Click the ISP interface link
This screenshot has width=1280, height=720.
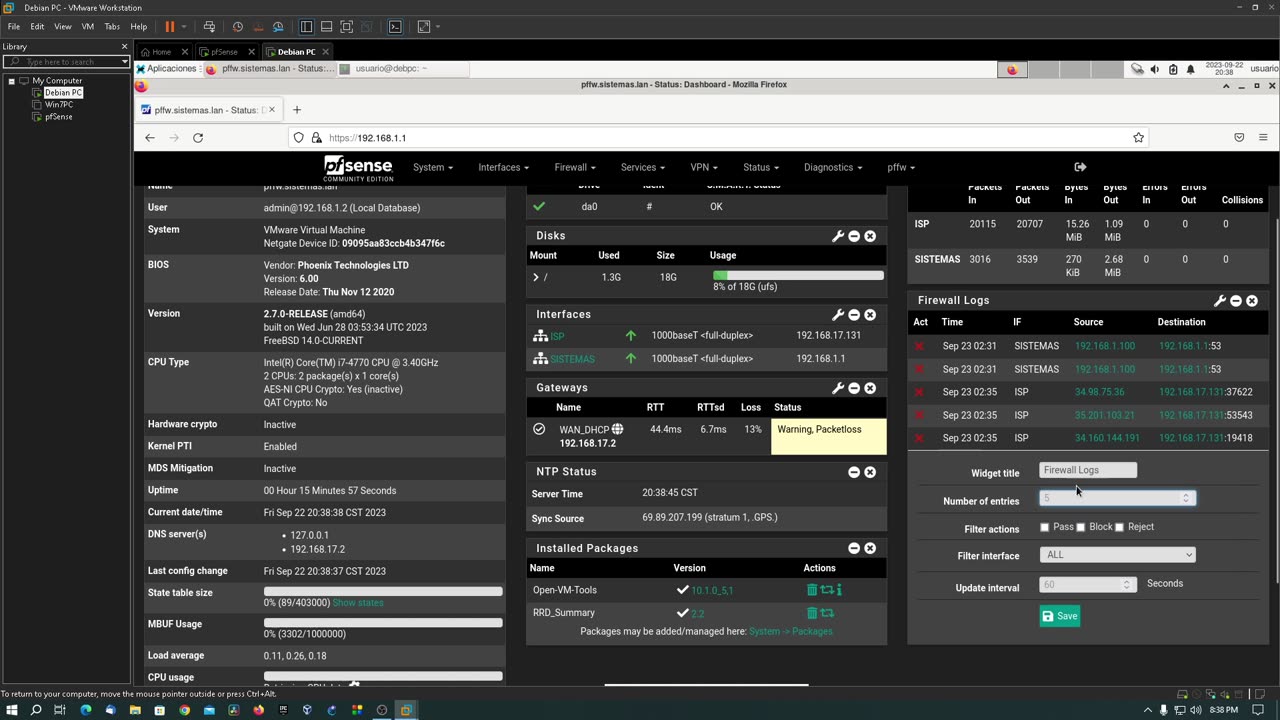coord(557,336)
